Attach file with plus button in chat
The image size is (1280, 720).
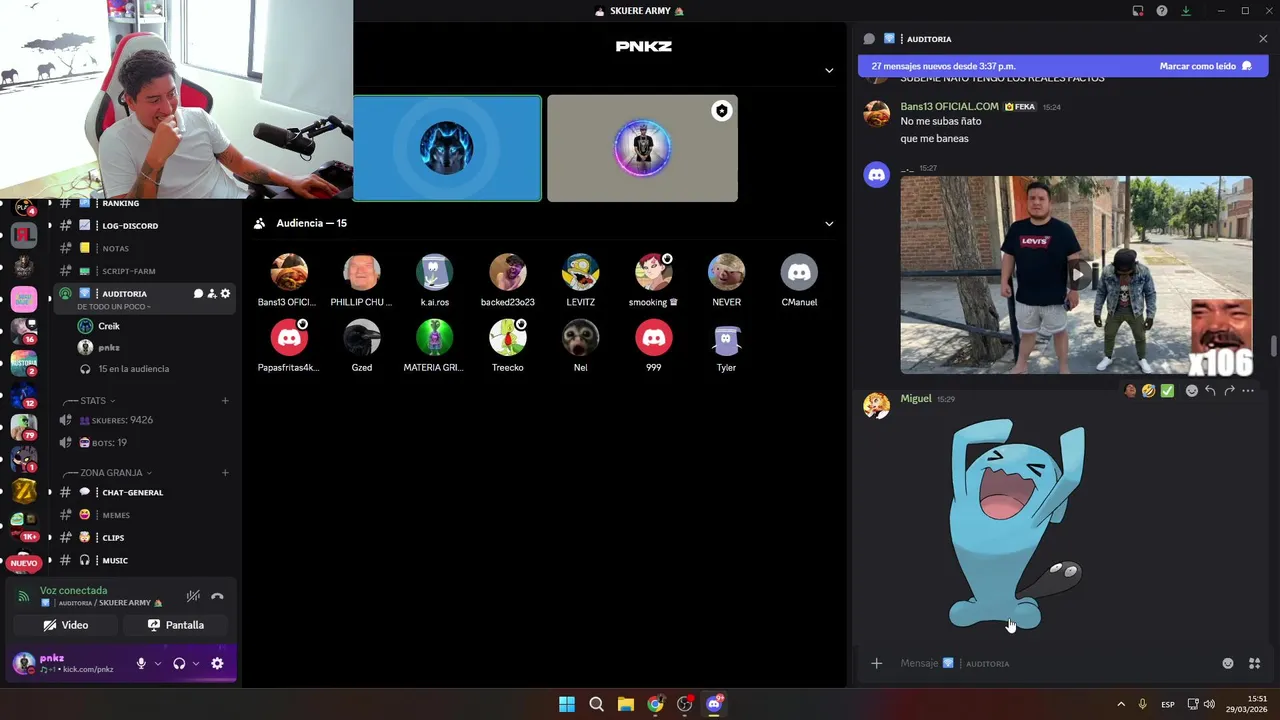click(x=877, y=663)
